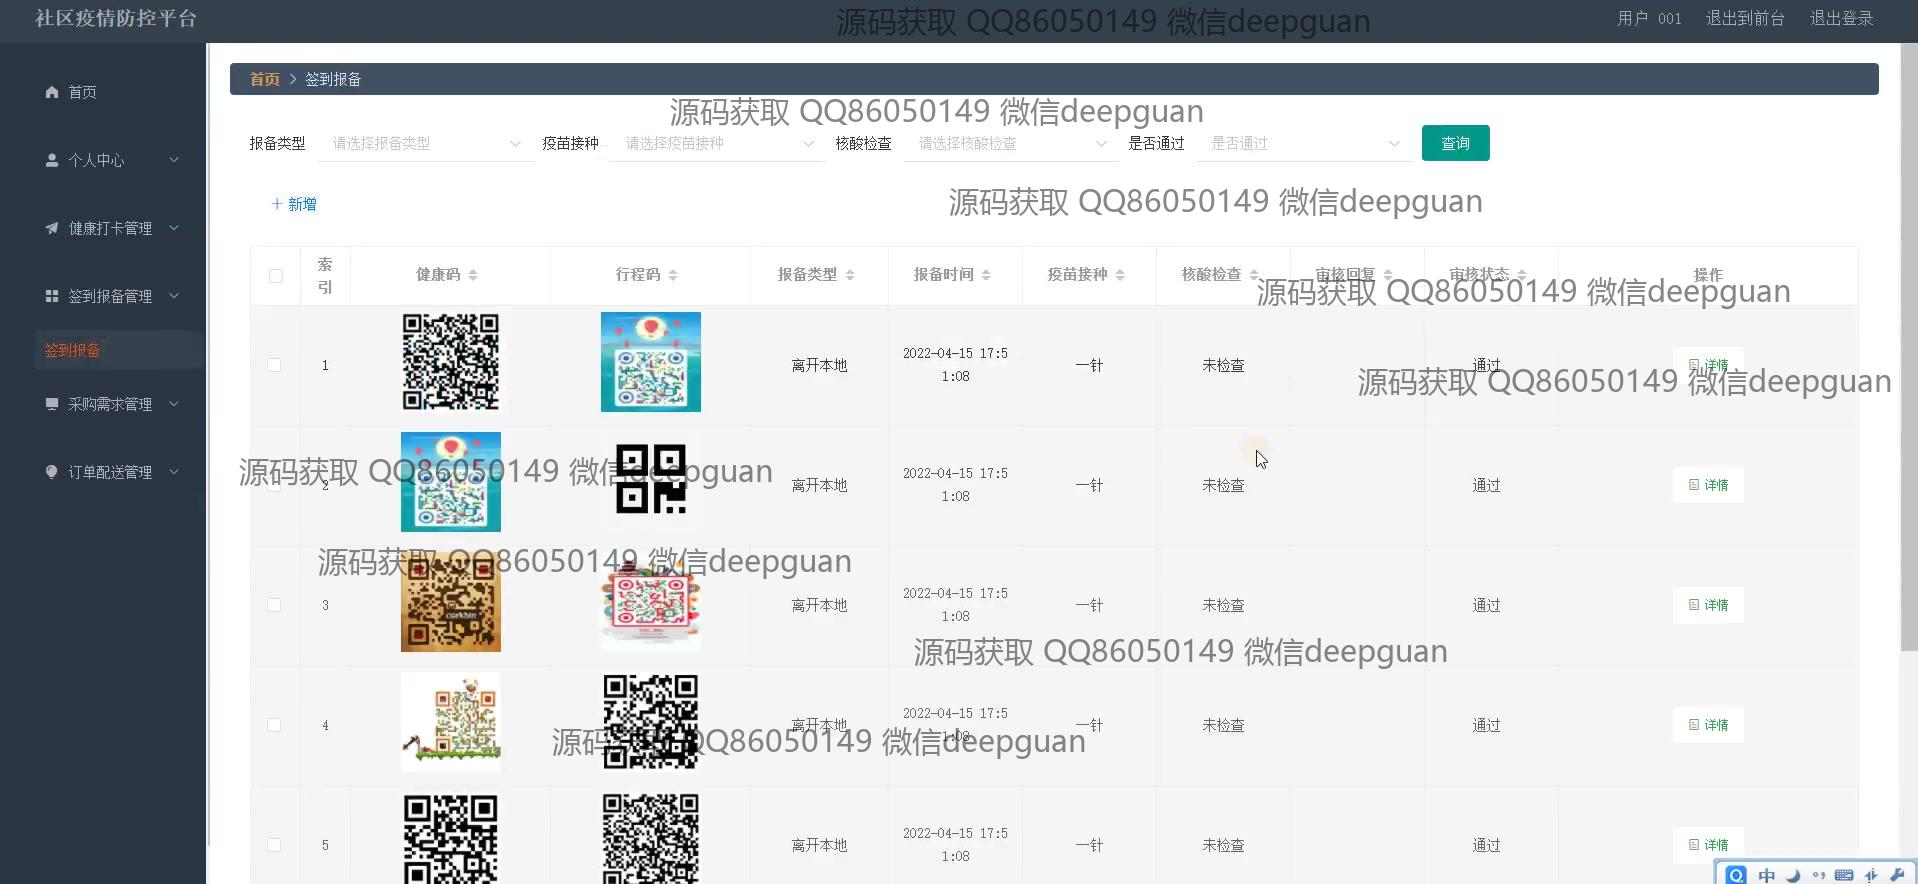The width and height of the screenshot is (1918, 884).
Task: Click the 个人中心 user icon in sidebar
Action: pos(52,160)
